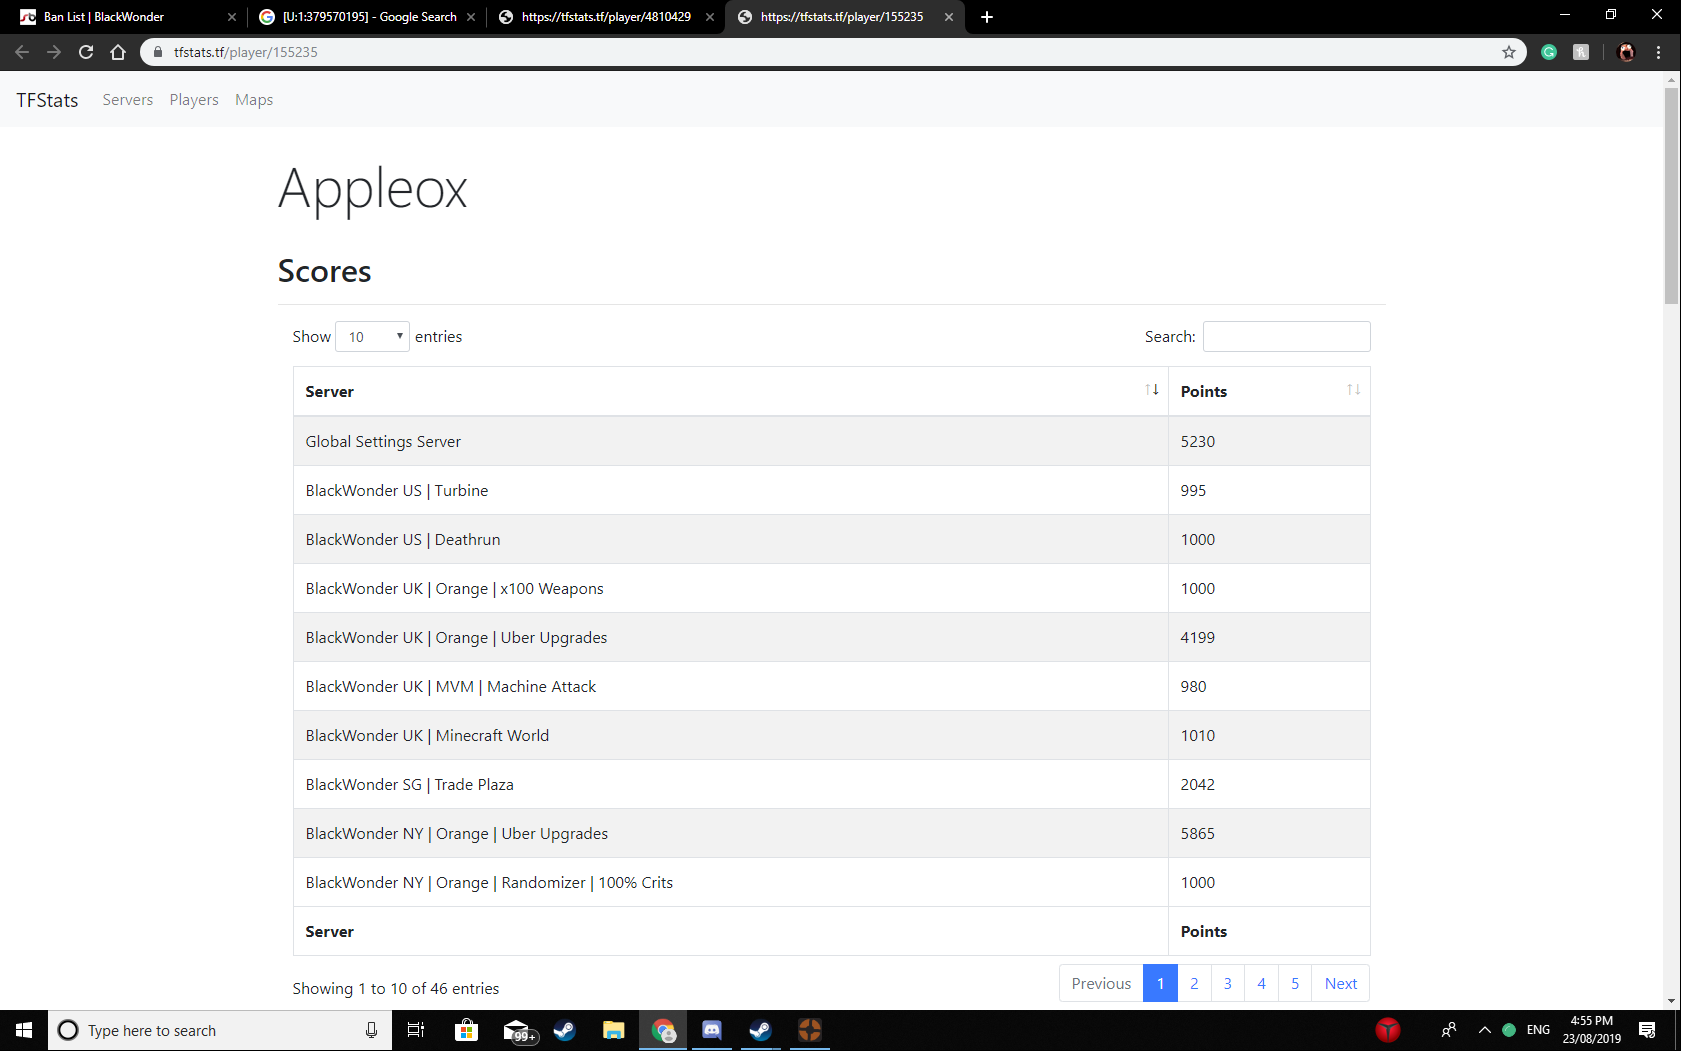
Task: Open the TFStats home link
Action: 47,100
